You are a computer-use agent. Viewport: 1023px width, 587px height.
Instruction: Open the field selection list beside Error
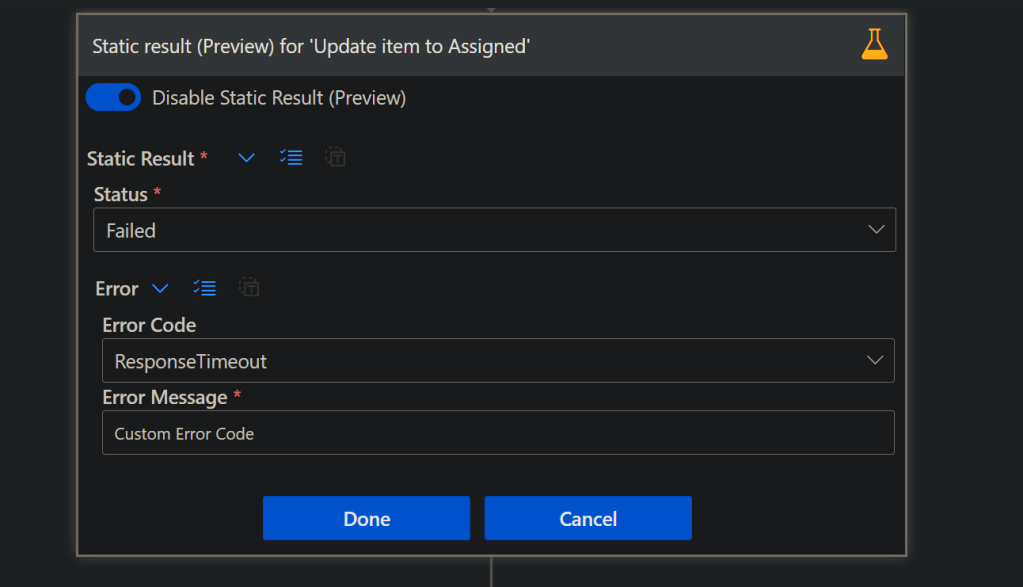point(204,288)
